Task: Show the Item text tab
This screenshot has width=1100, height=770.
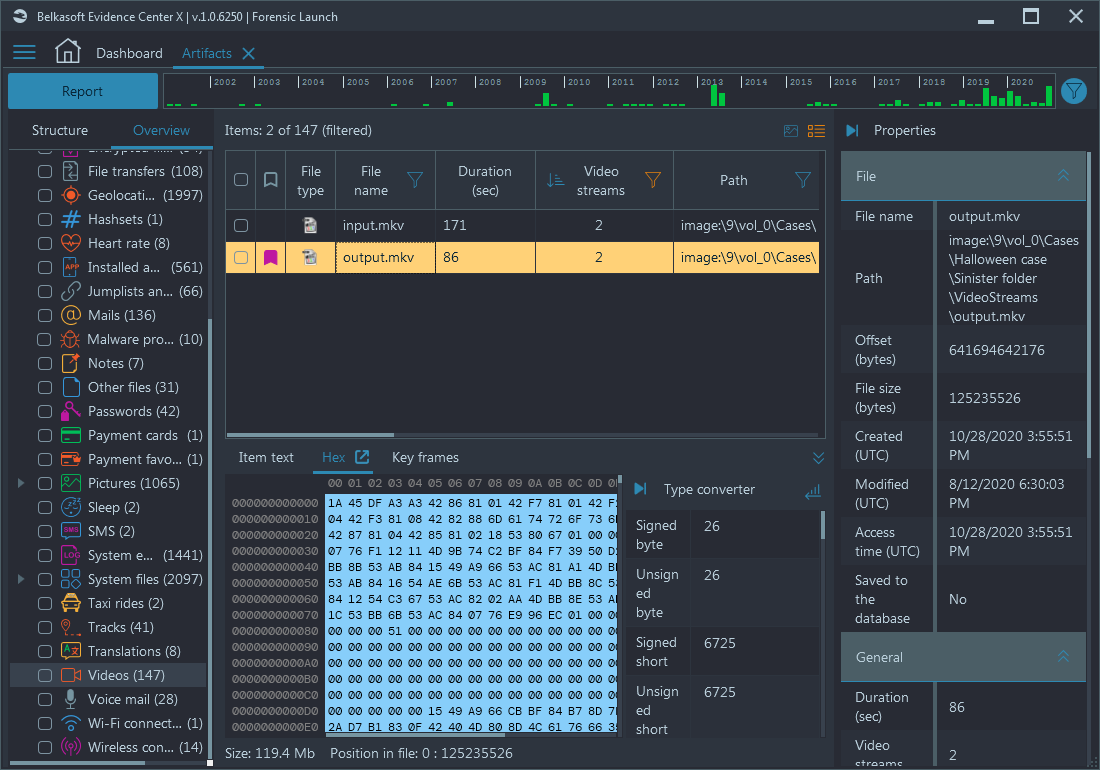Action: 266,457
